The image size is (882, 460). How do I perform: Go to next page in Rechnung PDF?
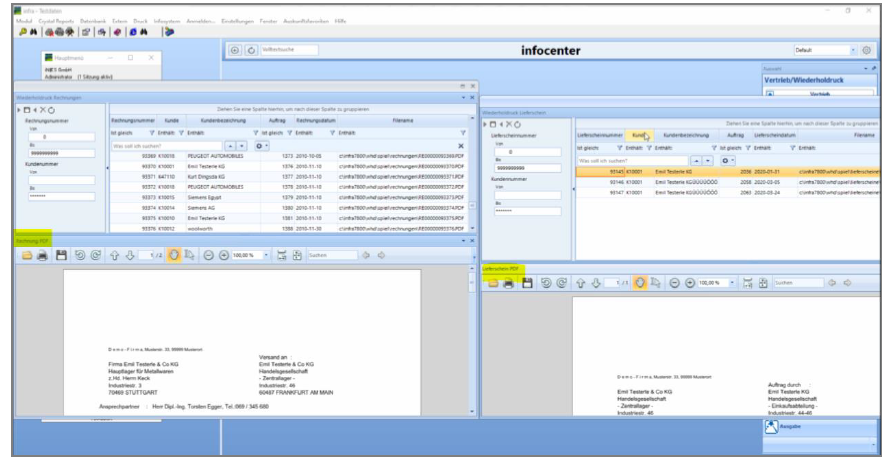[130, 256]
